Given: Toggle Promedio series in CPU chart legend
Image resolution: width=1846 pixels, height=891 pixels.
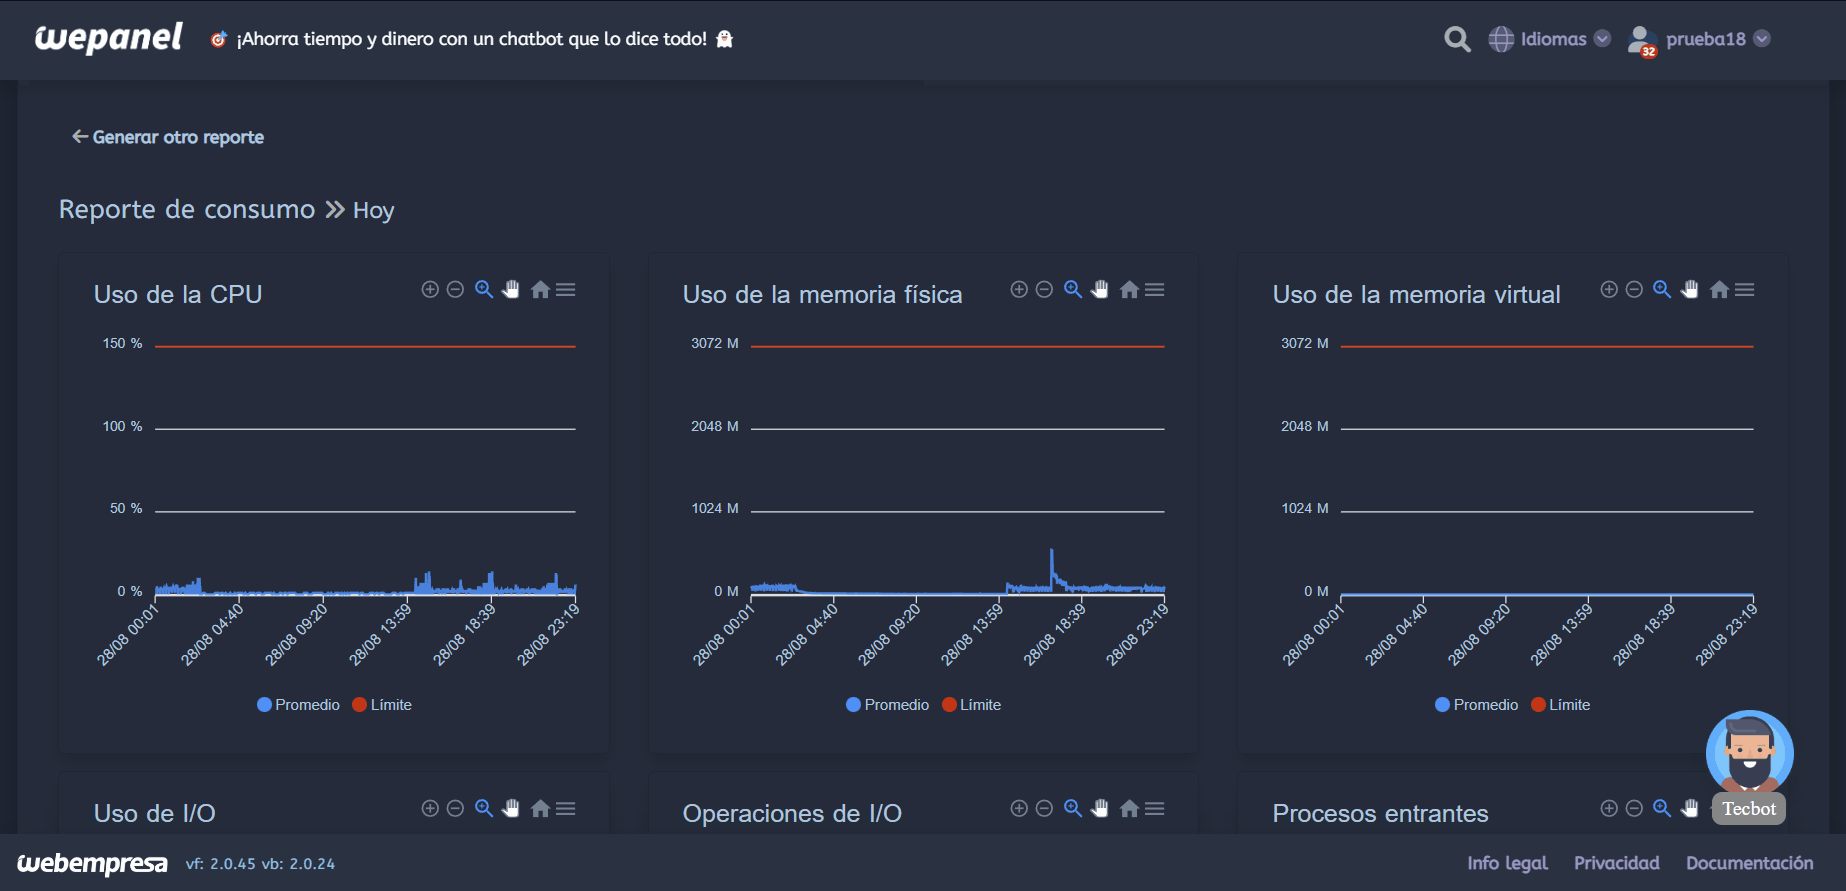Looking at the screenshot, I should pyautogui.click(x=299, y=705).
